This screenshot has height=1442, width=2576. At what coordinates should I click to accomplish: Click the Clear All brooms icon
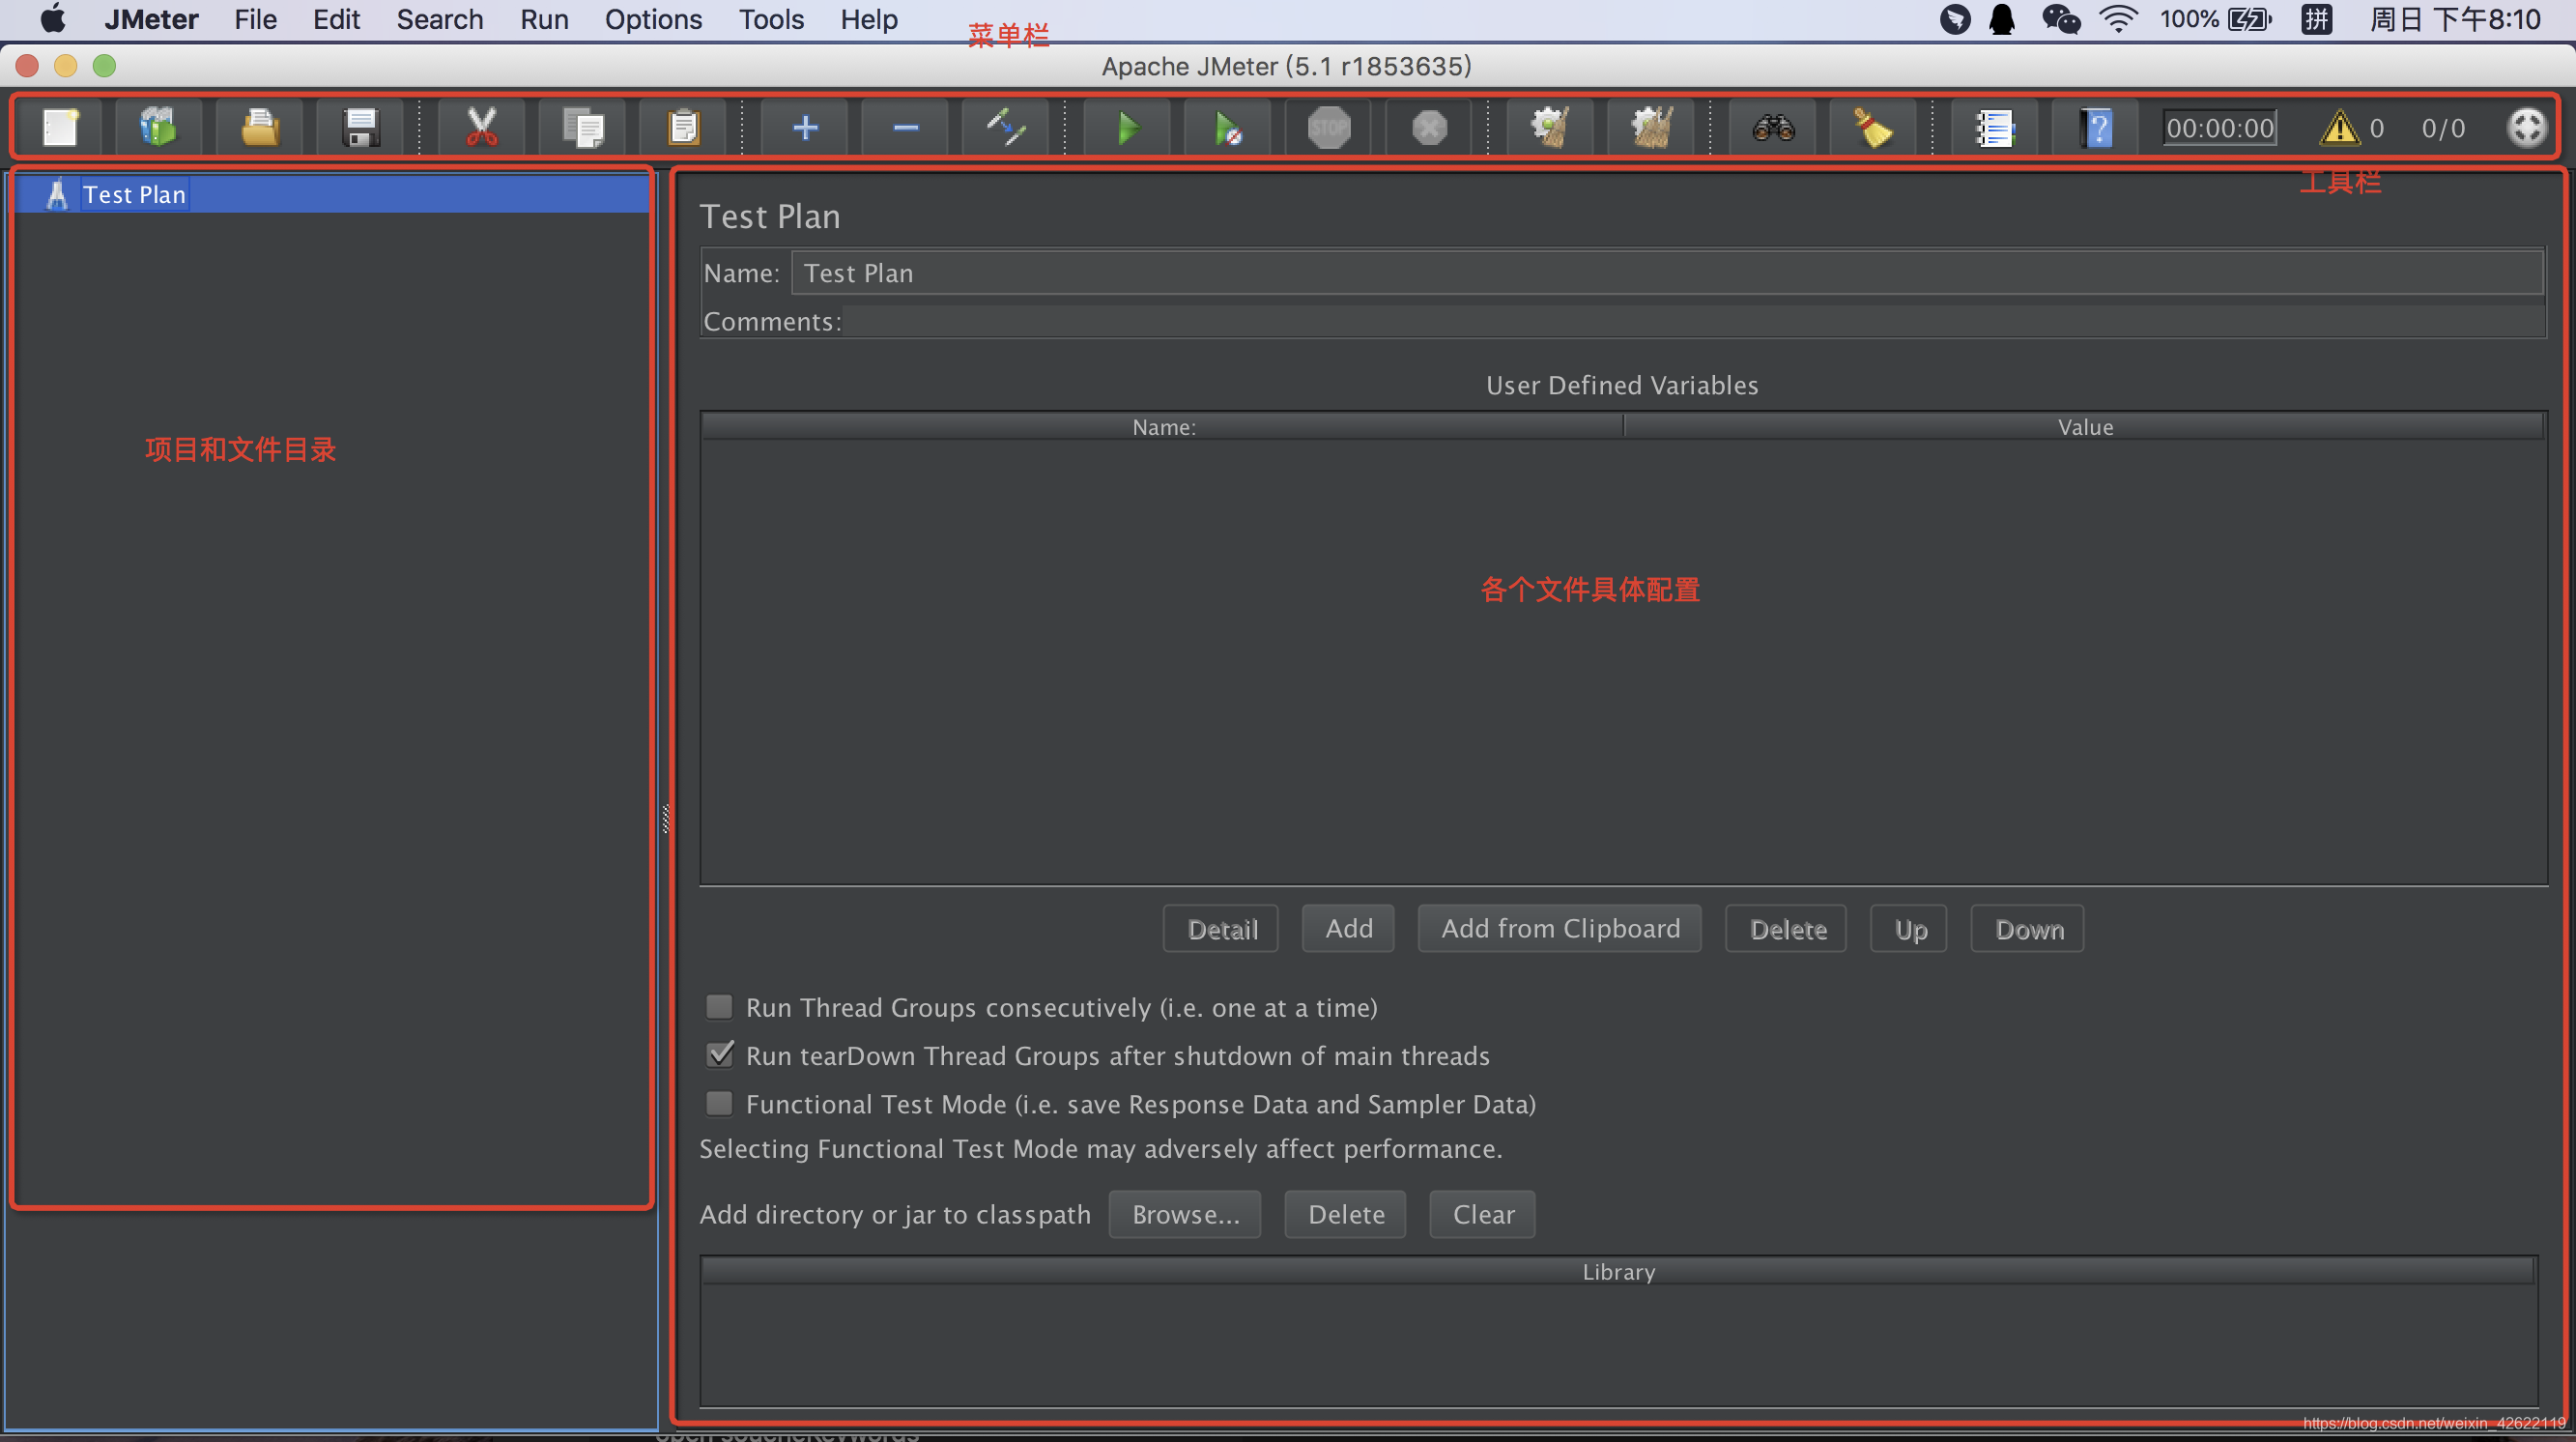click(x=1652, y=128)
